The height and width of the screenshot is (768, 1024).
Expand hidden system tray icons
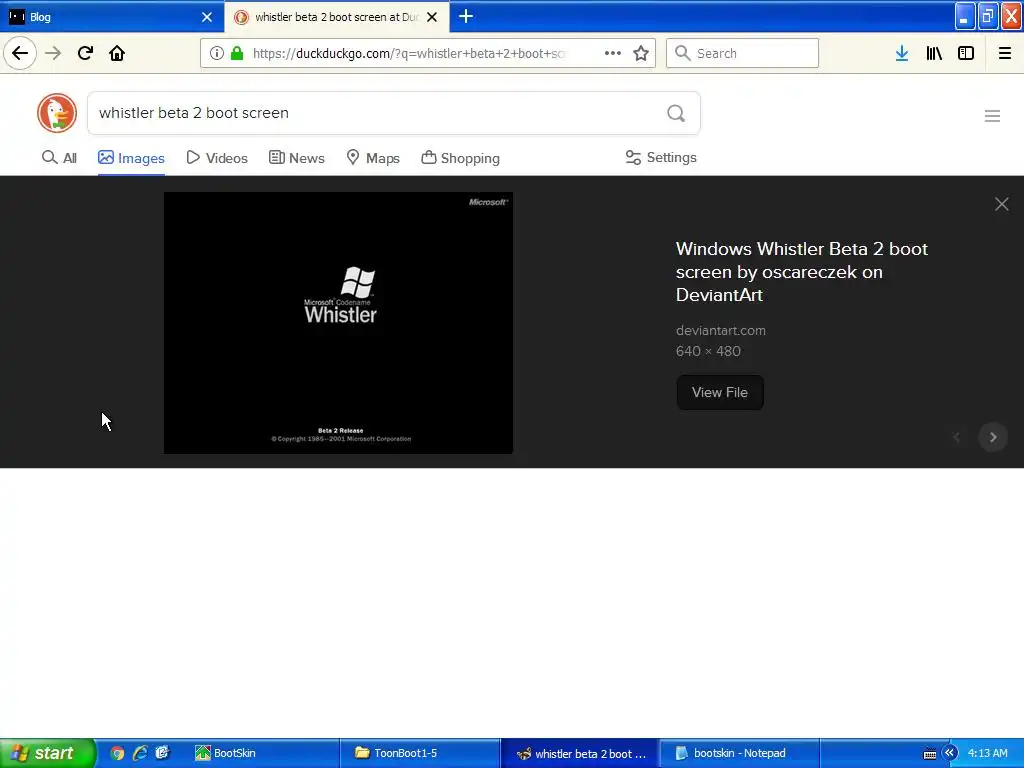click(x=950, y=753)
